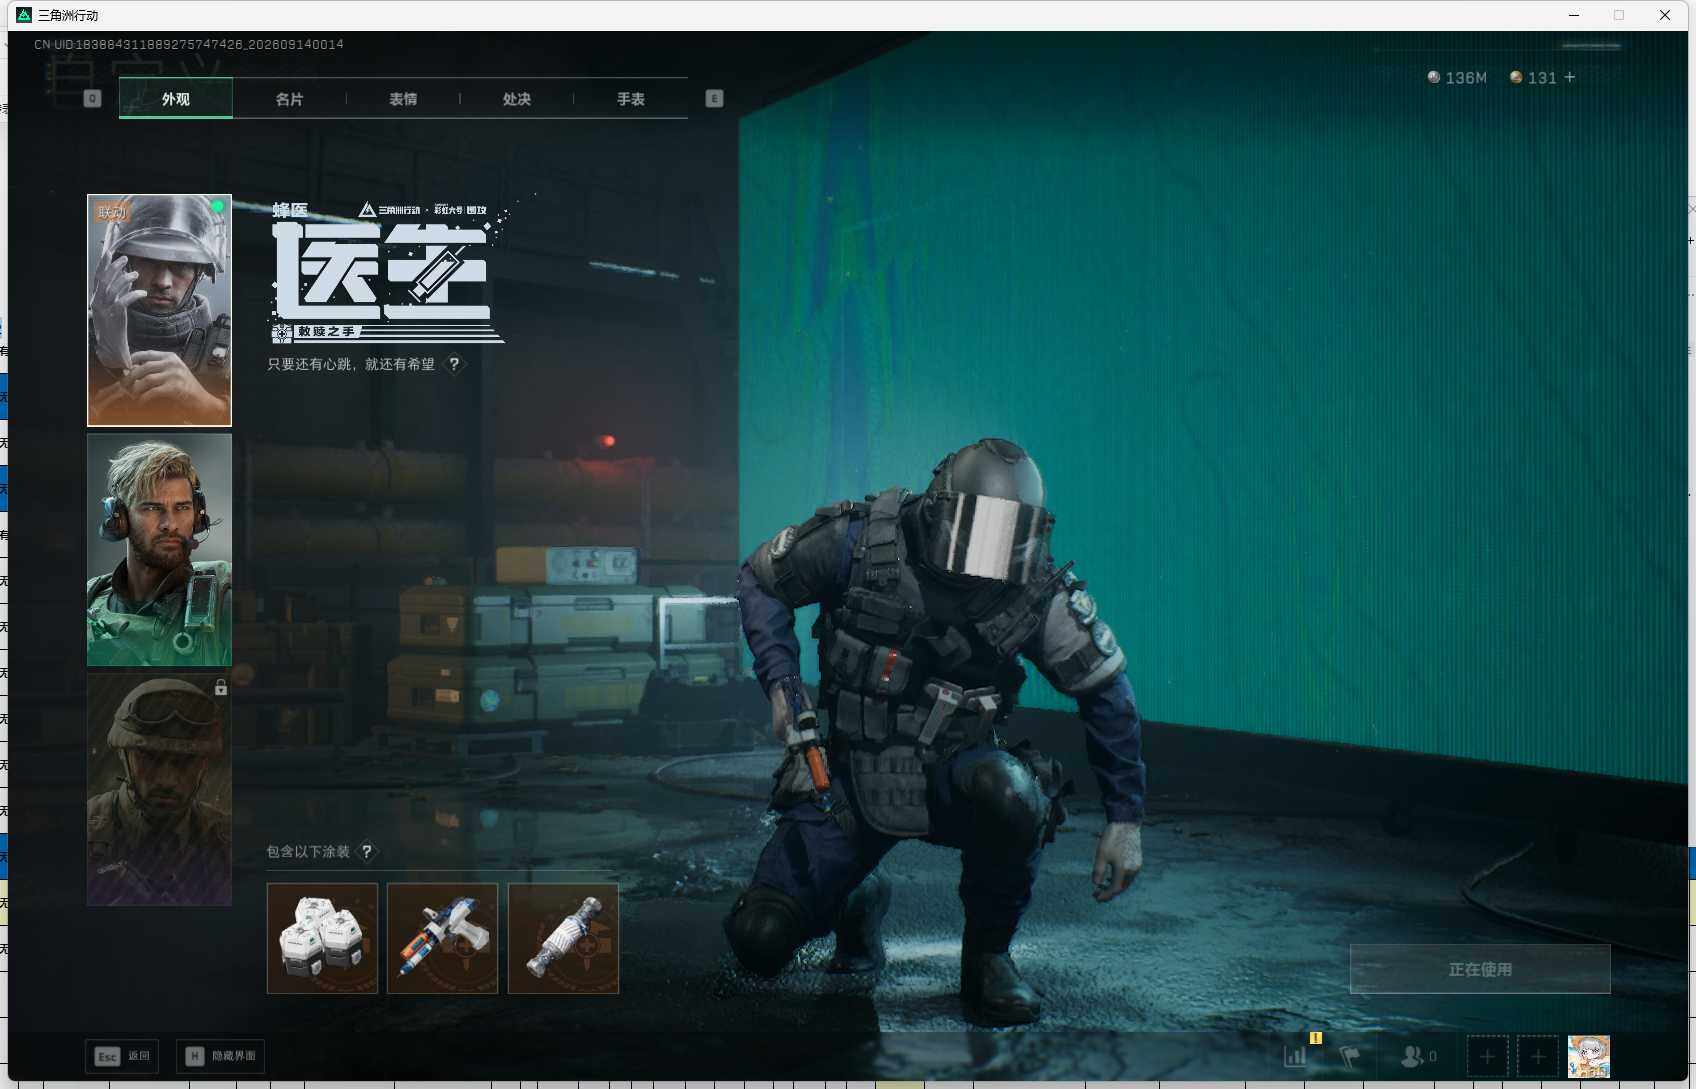
Task: Select the 表情 tab
Action: click(403, 98)
